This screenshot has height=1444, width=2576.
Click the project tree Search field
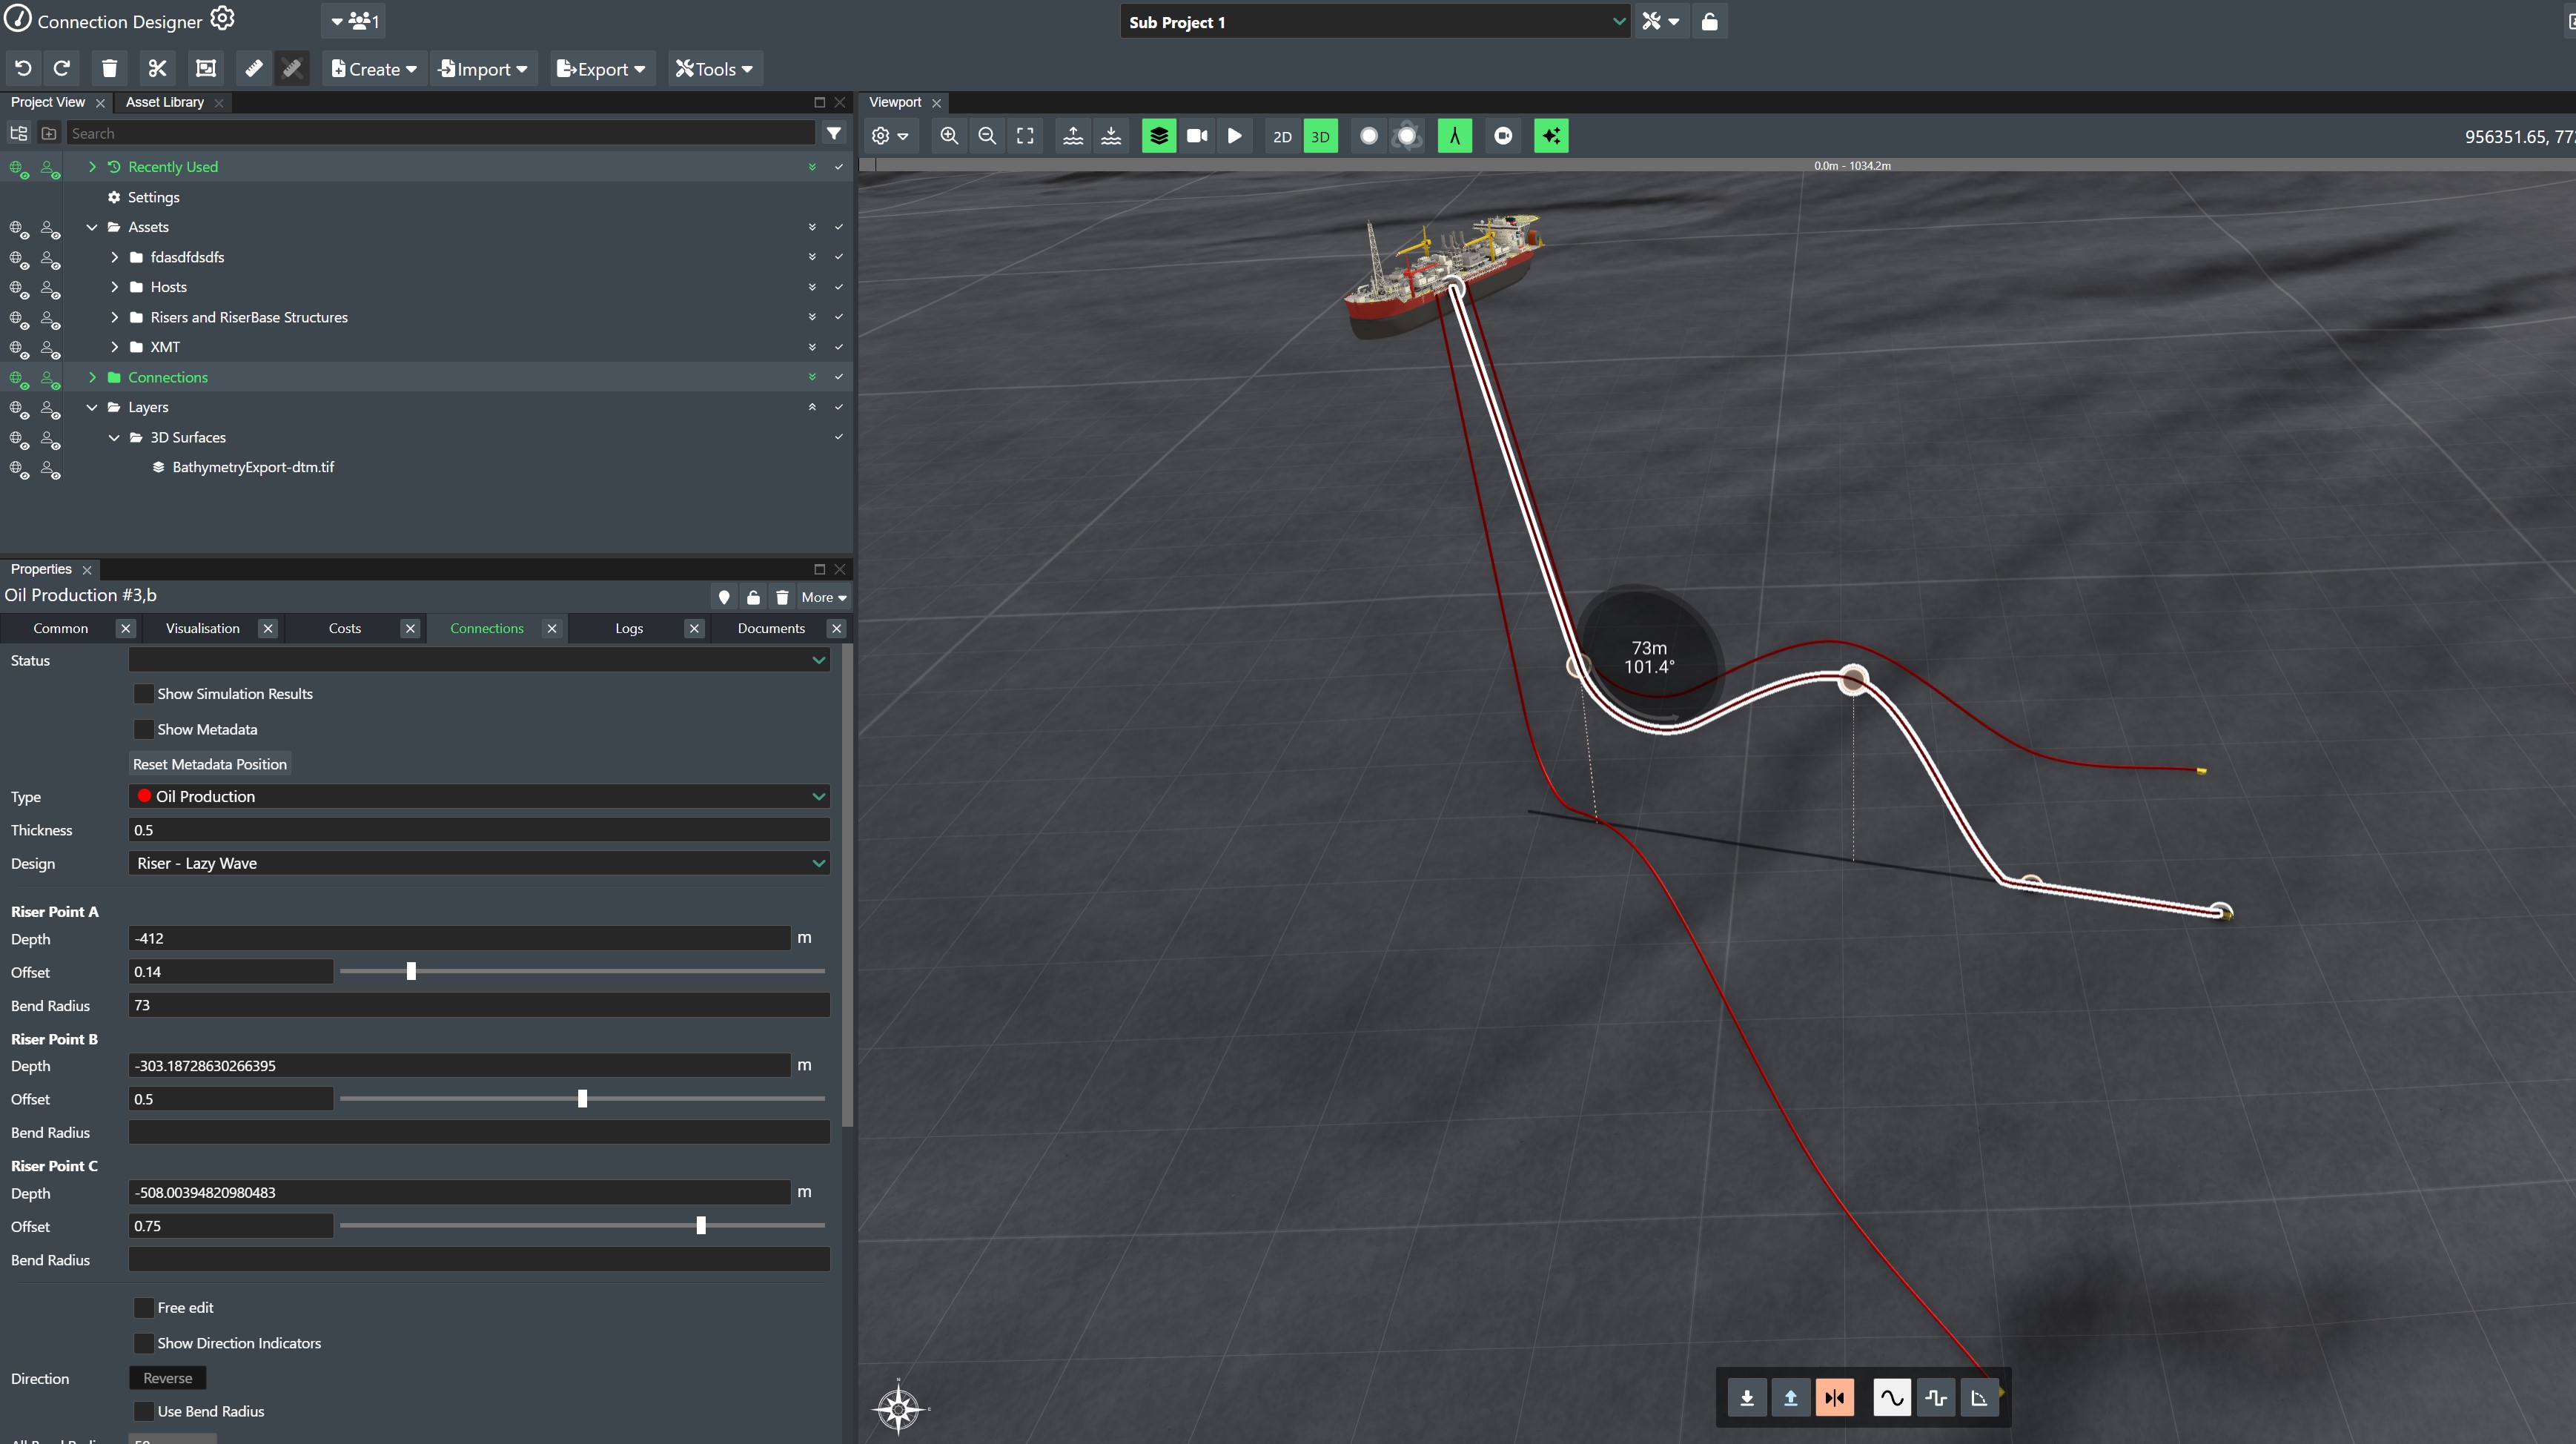[441, 133]
